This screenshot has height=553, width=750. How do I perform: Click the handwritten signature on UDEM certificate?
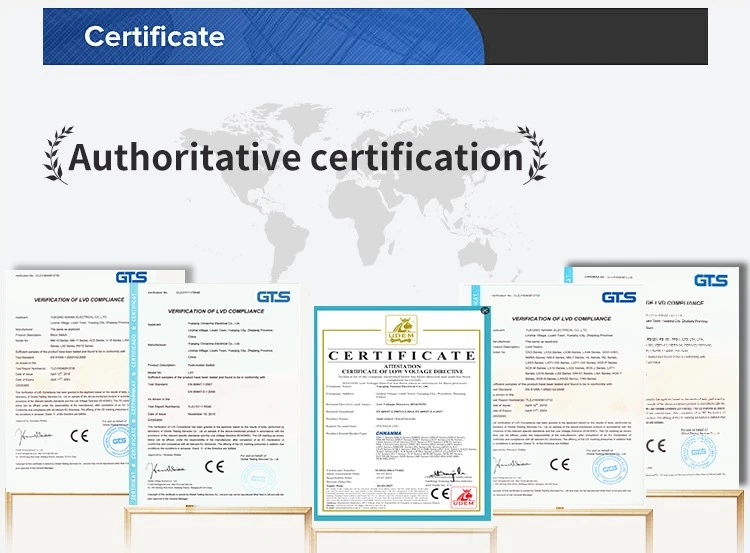446,475
